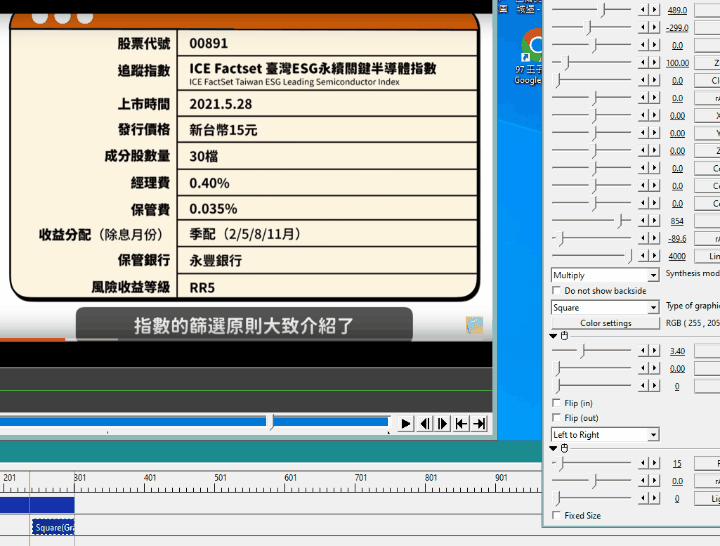Decrease the 489.0 value with left arrow
The width and height of the screenshot is (720, 546).
point(643,10)
